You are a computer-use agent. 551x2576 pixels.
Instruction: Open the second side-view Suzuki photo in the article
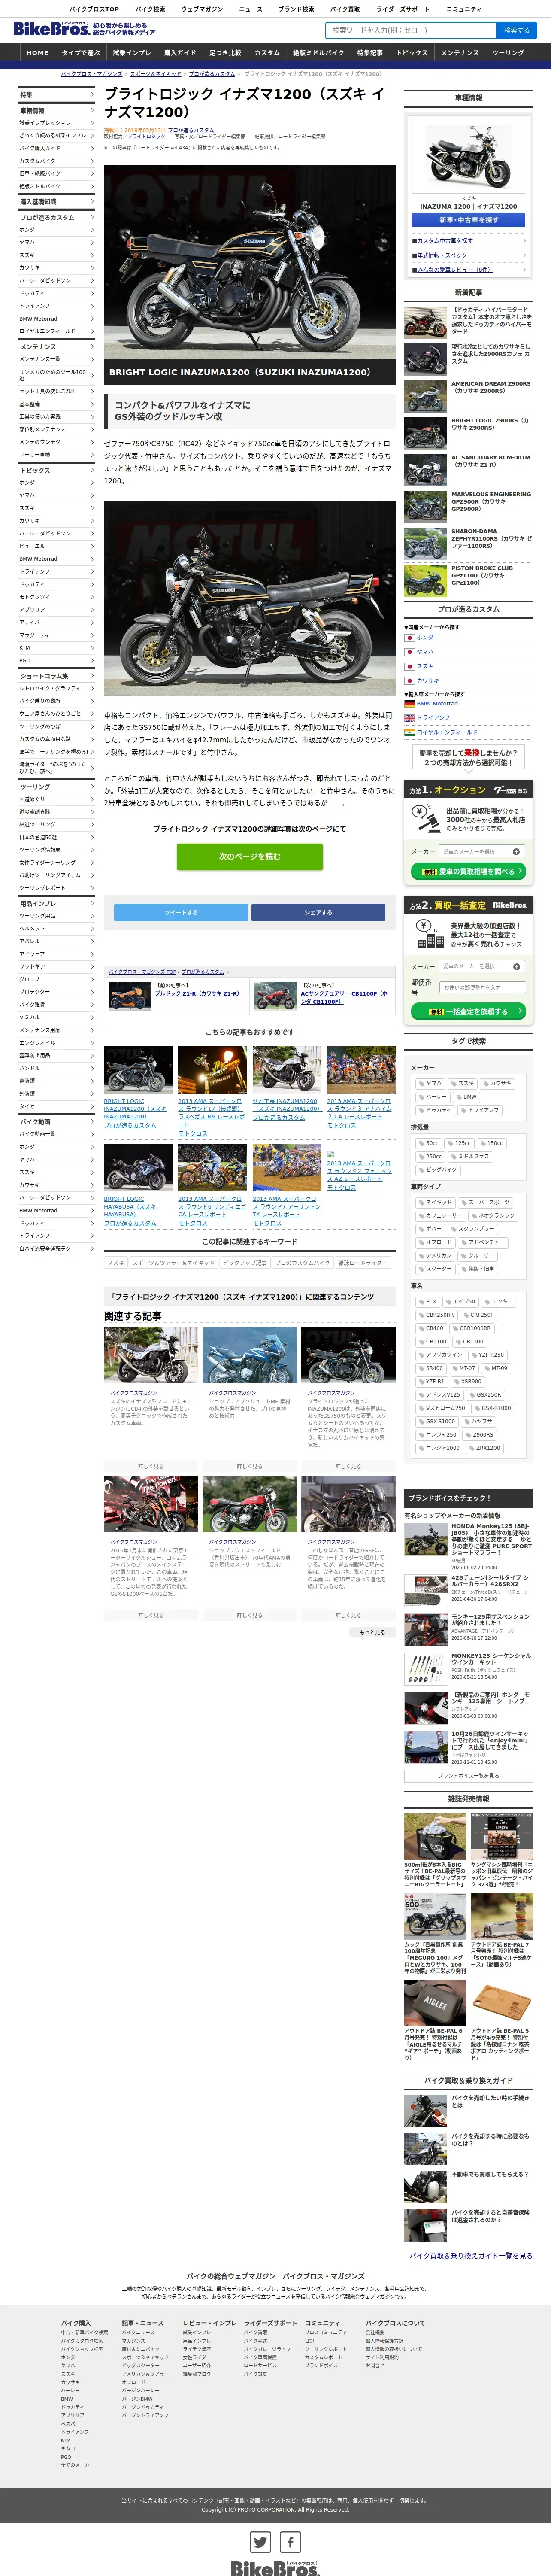(x=250, y=598)
